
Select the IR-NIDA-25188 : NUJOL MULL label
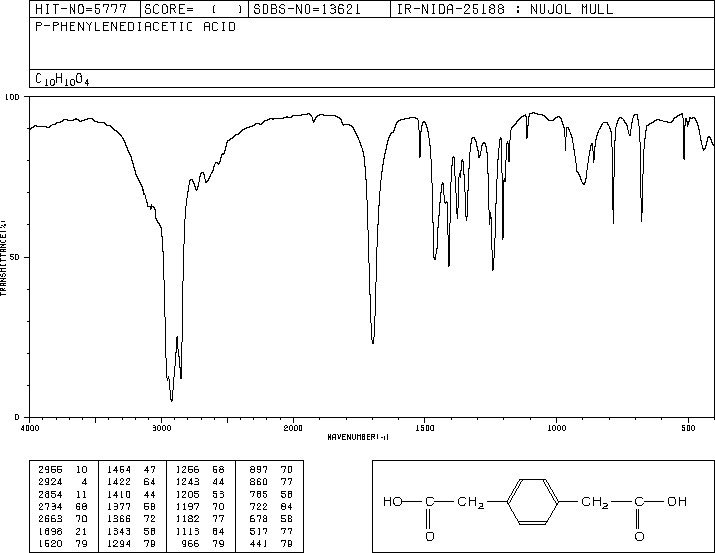pyautogui.click(x=505, y=9)
